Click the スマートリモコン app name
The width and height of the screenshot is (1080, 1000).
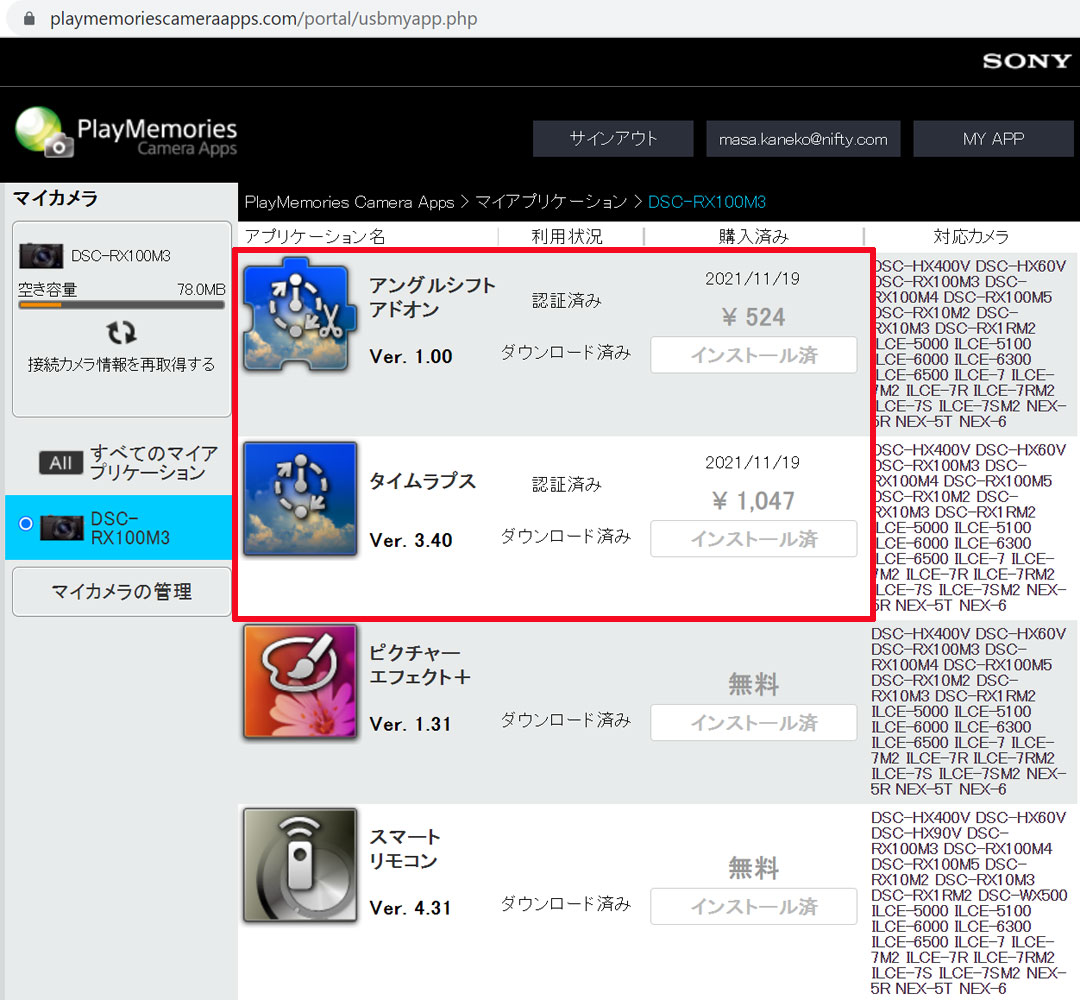tap(405, 848)
